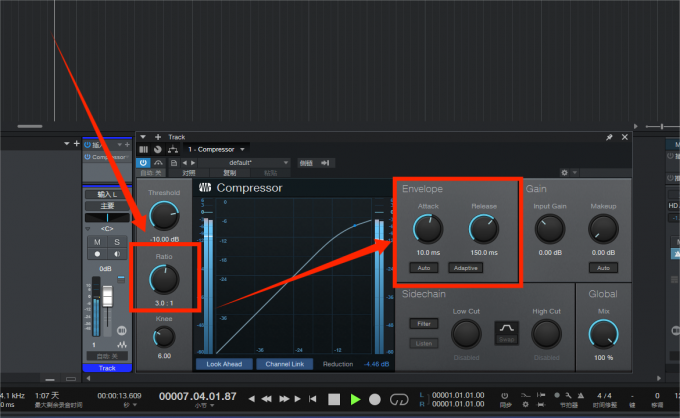
Task: Adjust the Ratio knob
Action: [164, 279]
